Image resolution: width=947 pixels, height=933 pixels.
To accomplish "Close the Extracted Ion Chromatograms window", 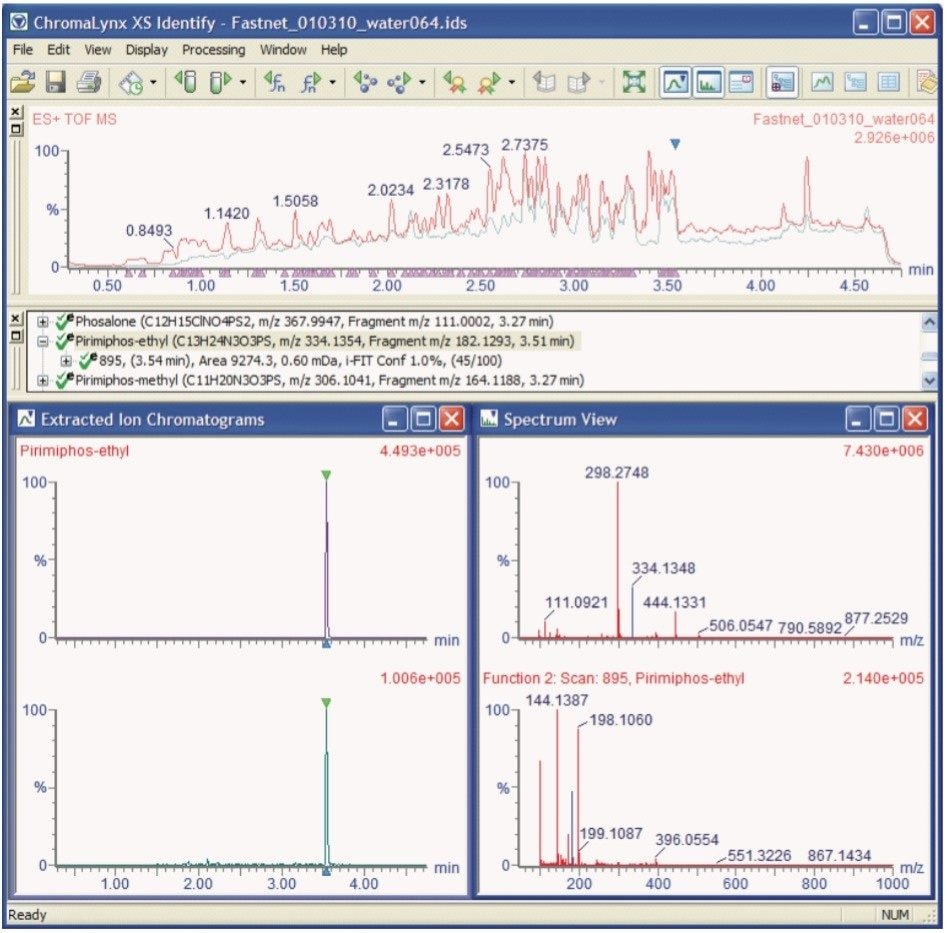I will (451, 419).
